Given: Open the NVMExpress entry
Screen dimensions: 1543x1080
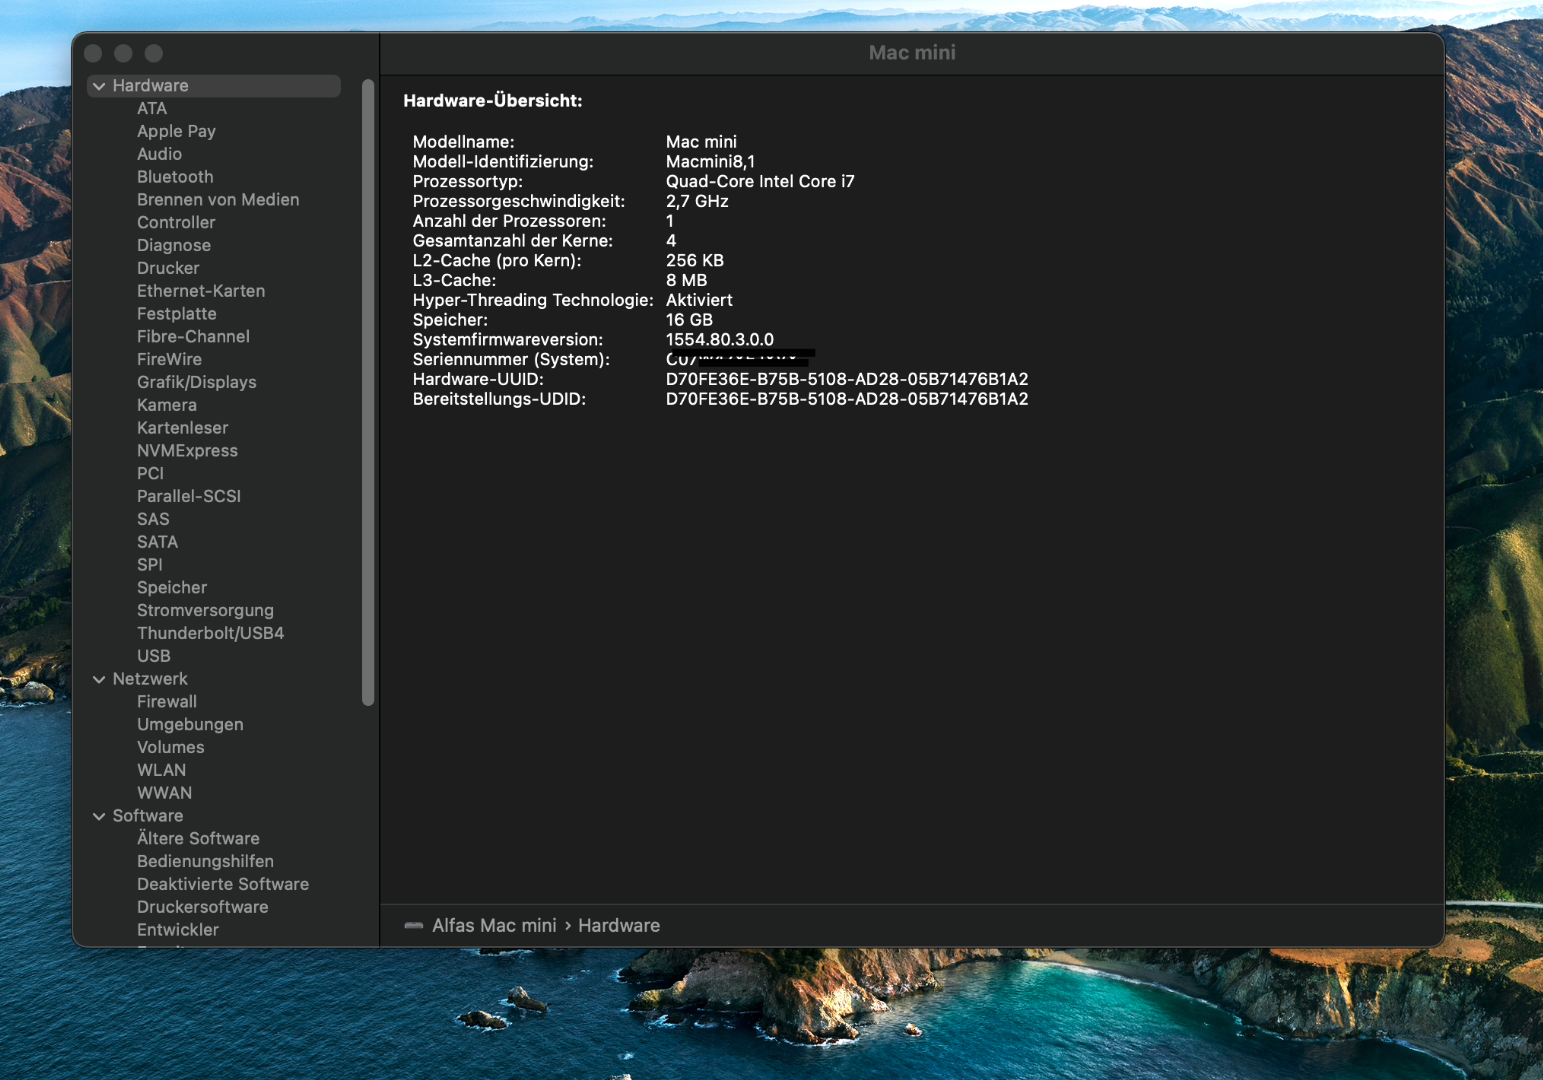Looking at the screenshot, I should point(187,451).
